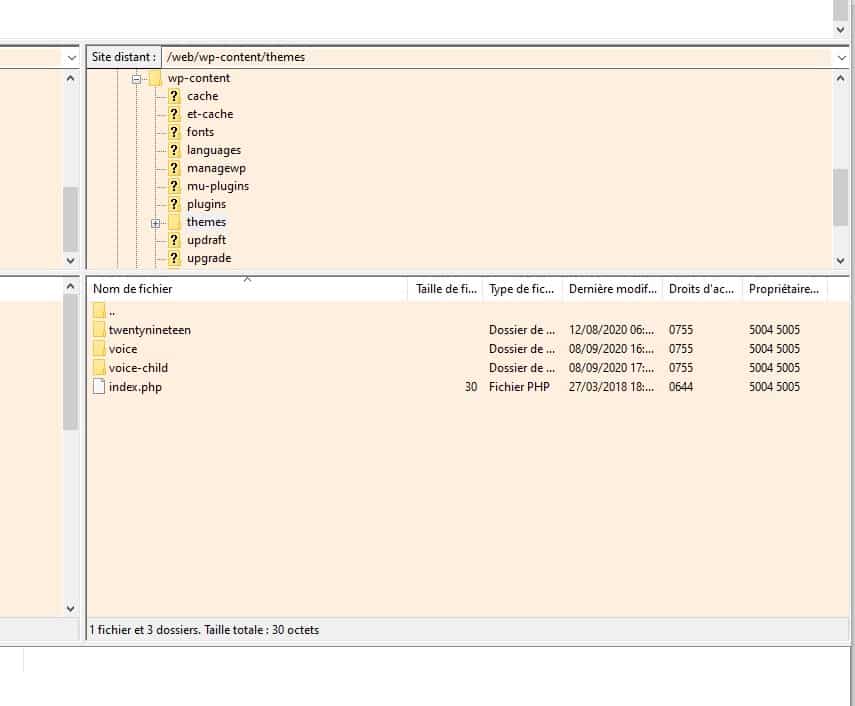Click the upgrade folder icon in the tree

pyautogui.click(x=176, y=258)
